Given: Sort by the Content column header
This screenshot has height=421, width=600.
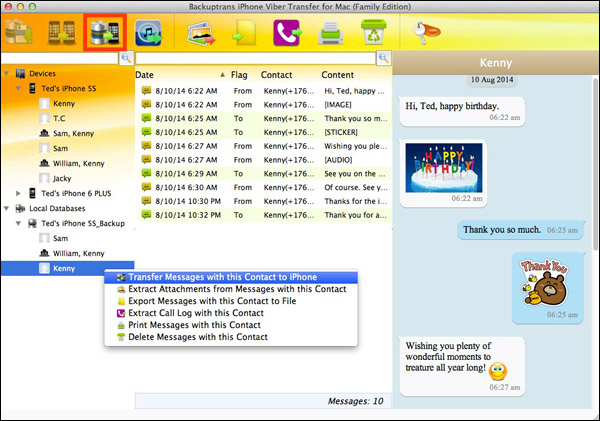Looking at the screenshot, I should click(x=338, y=75).
